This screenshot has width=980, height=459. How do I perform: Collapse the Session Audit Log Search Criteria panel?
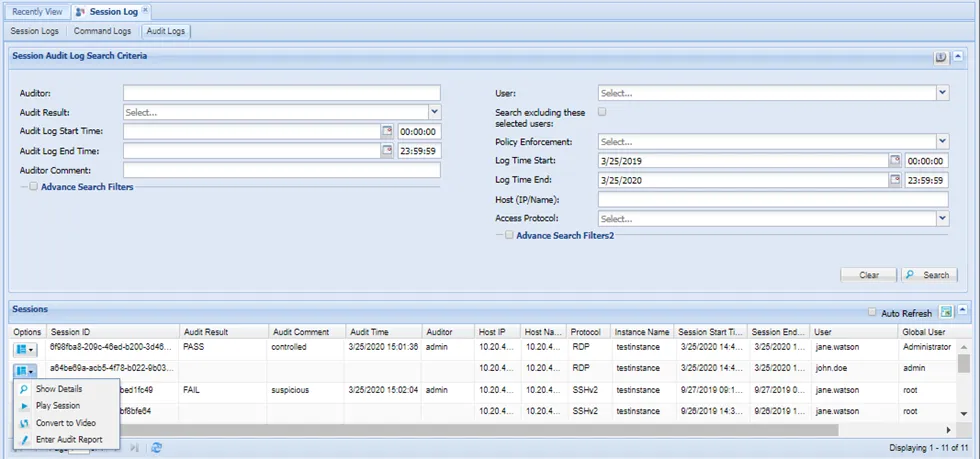tap(958, 58)
